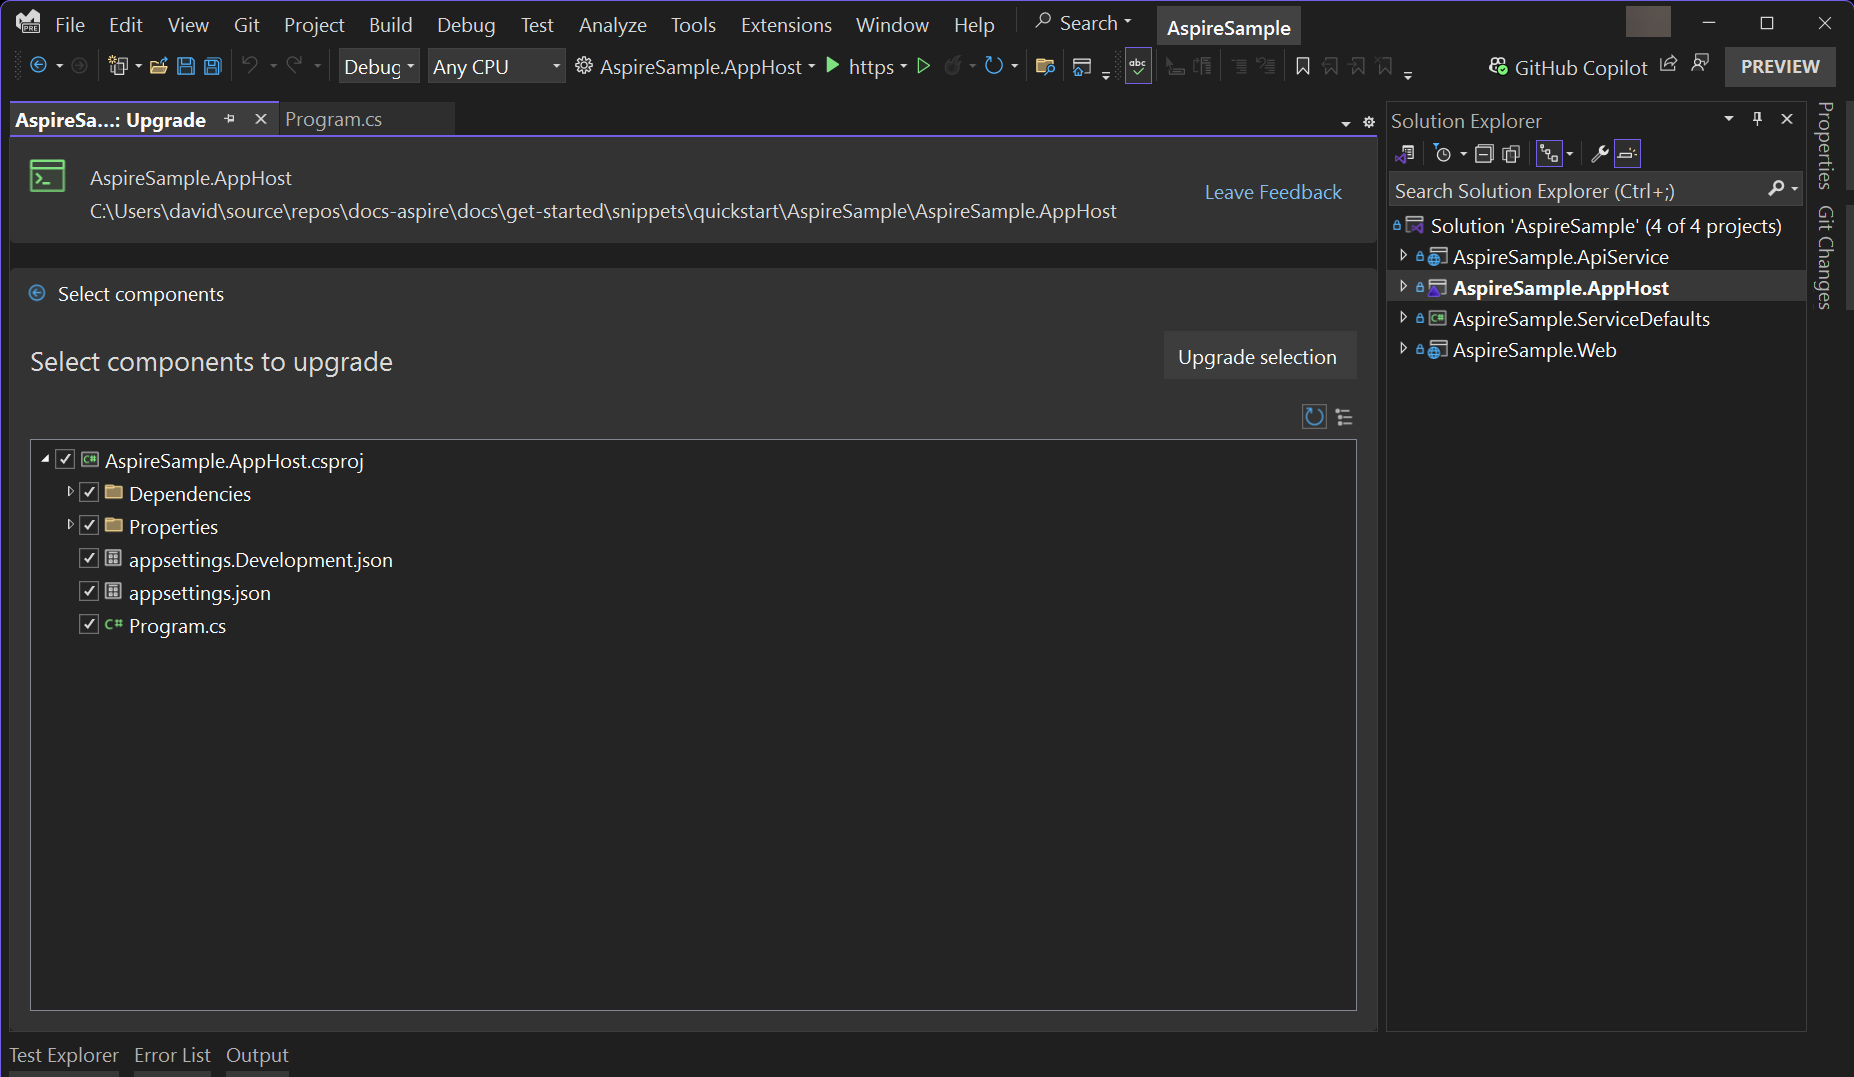Click the Open File folder icon

(x=158, y=67)
